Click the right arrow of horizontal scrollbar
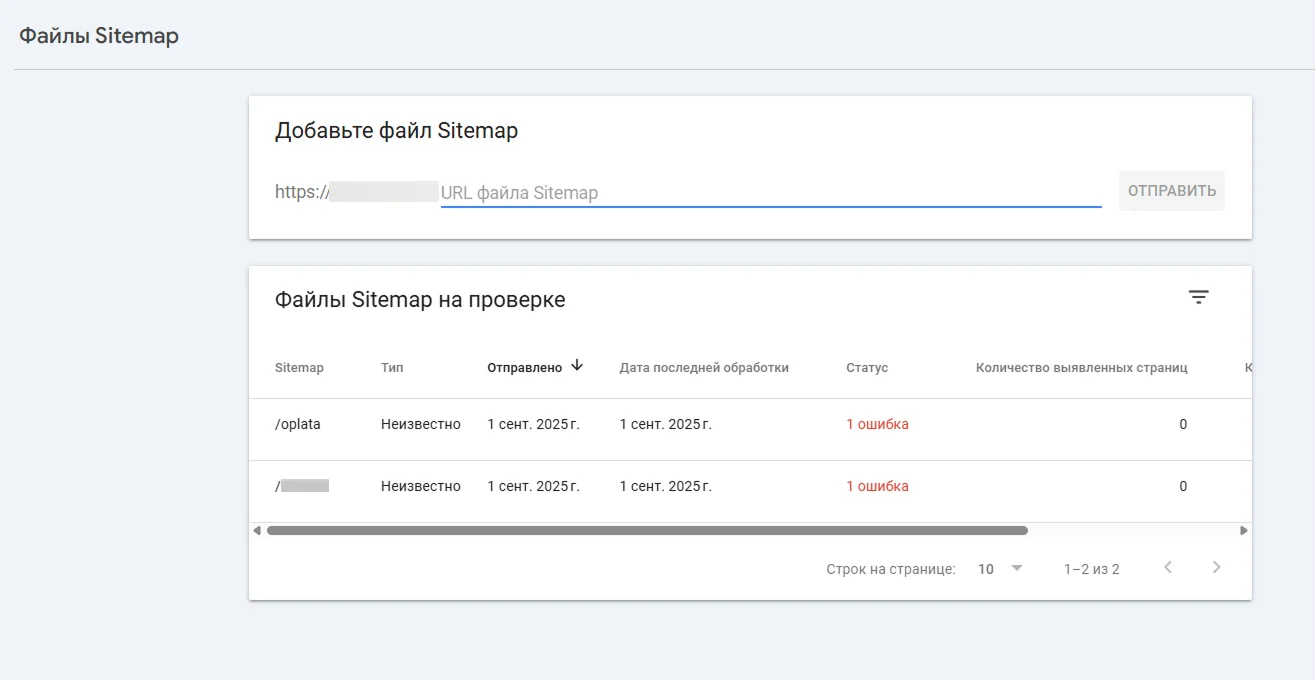The height and width of the screenshot is (680, 1315). (1243, 531)
